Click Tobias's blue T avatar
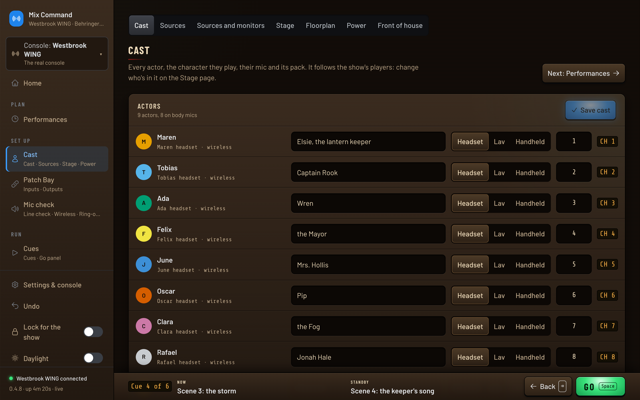This screenshot has width=640, height=400. (144, 172)
